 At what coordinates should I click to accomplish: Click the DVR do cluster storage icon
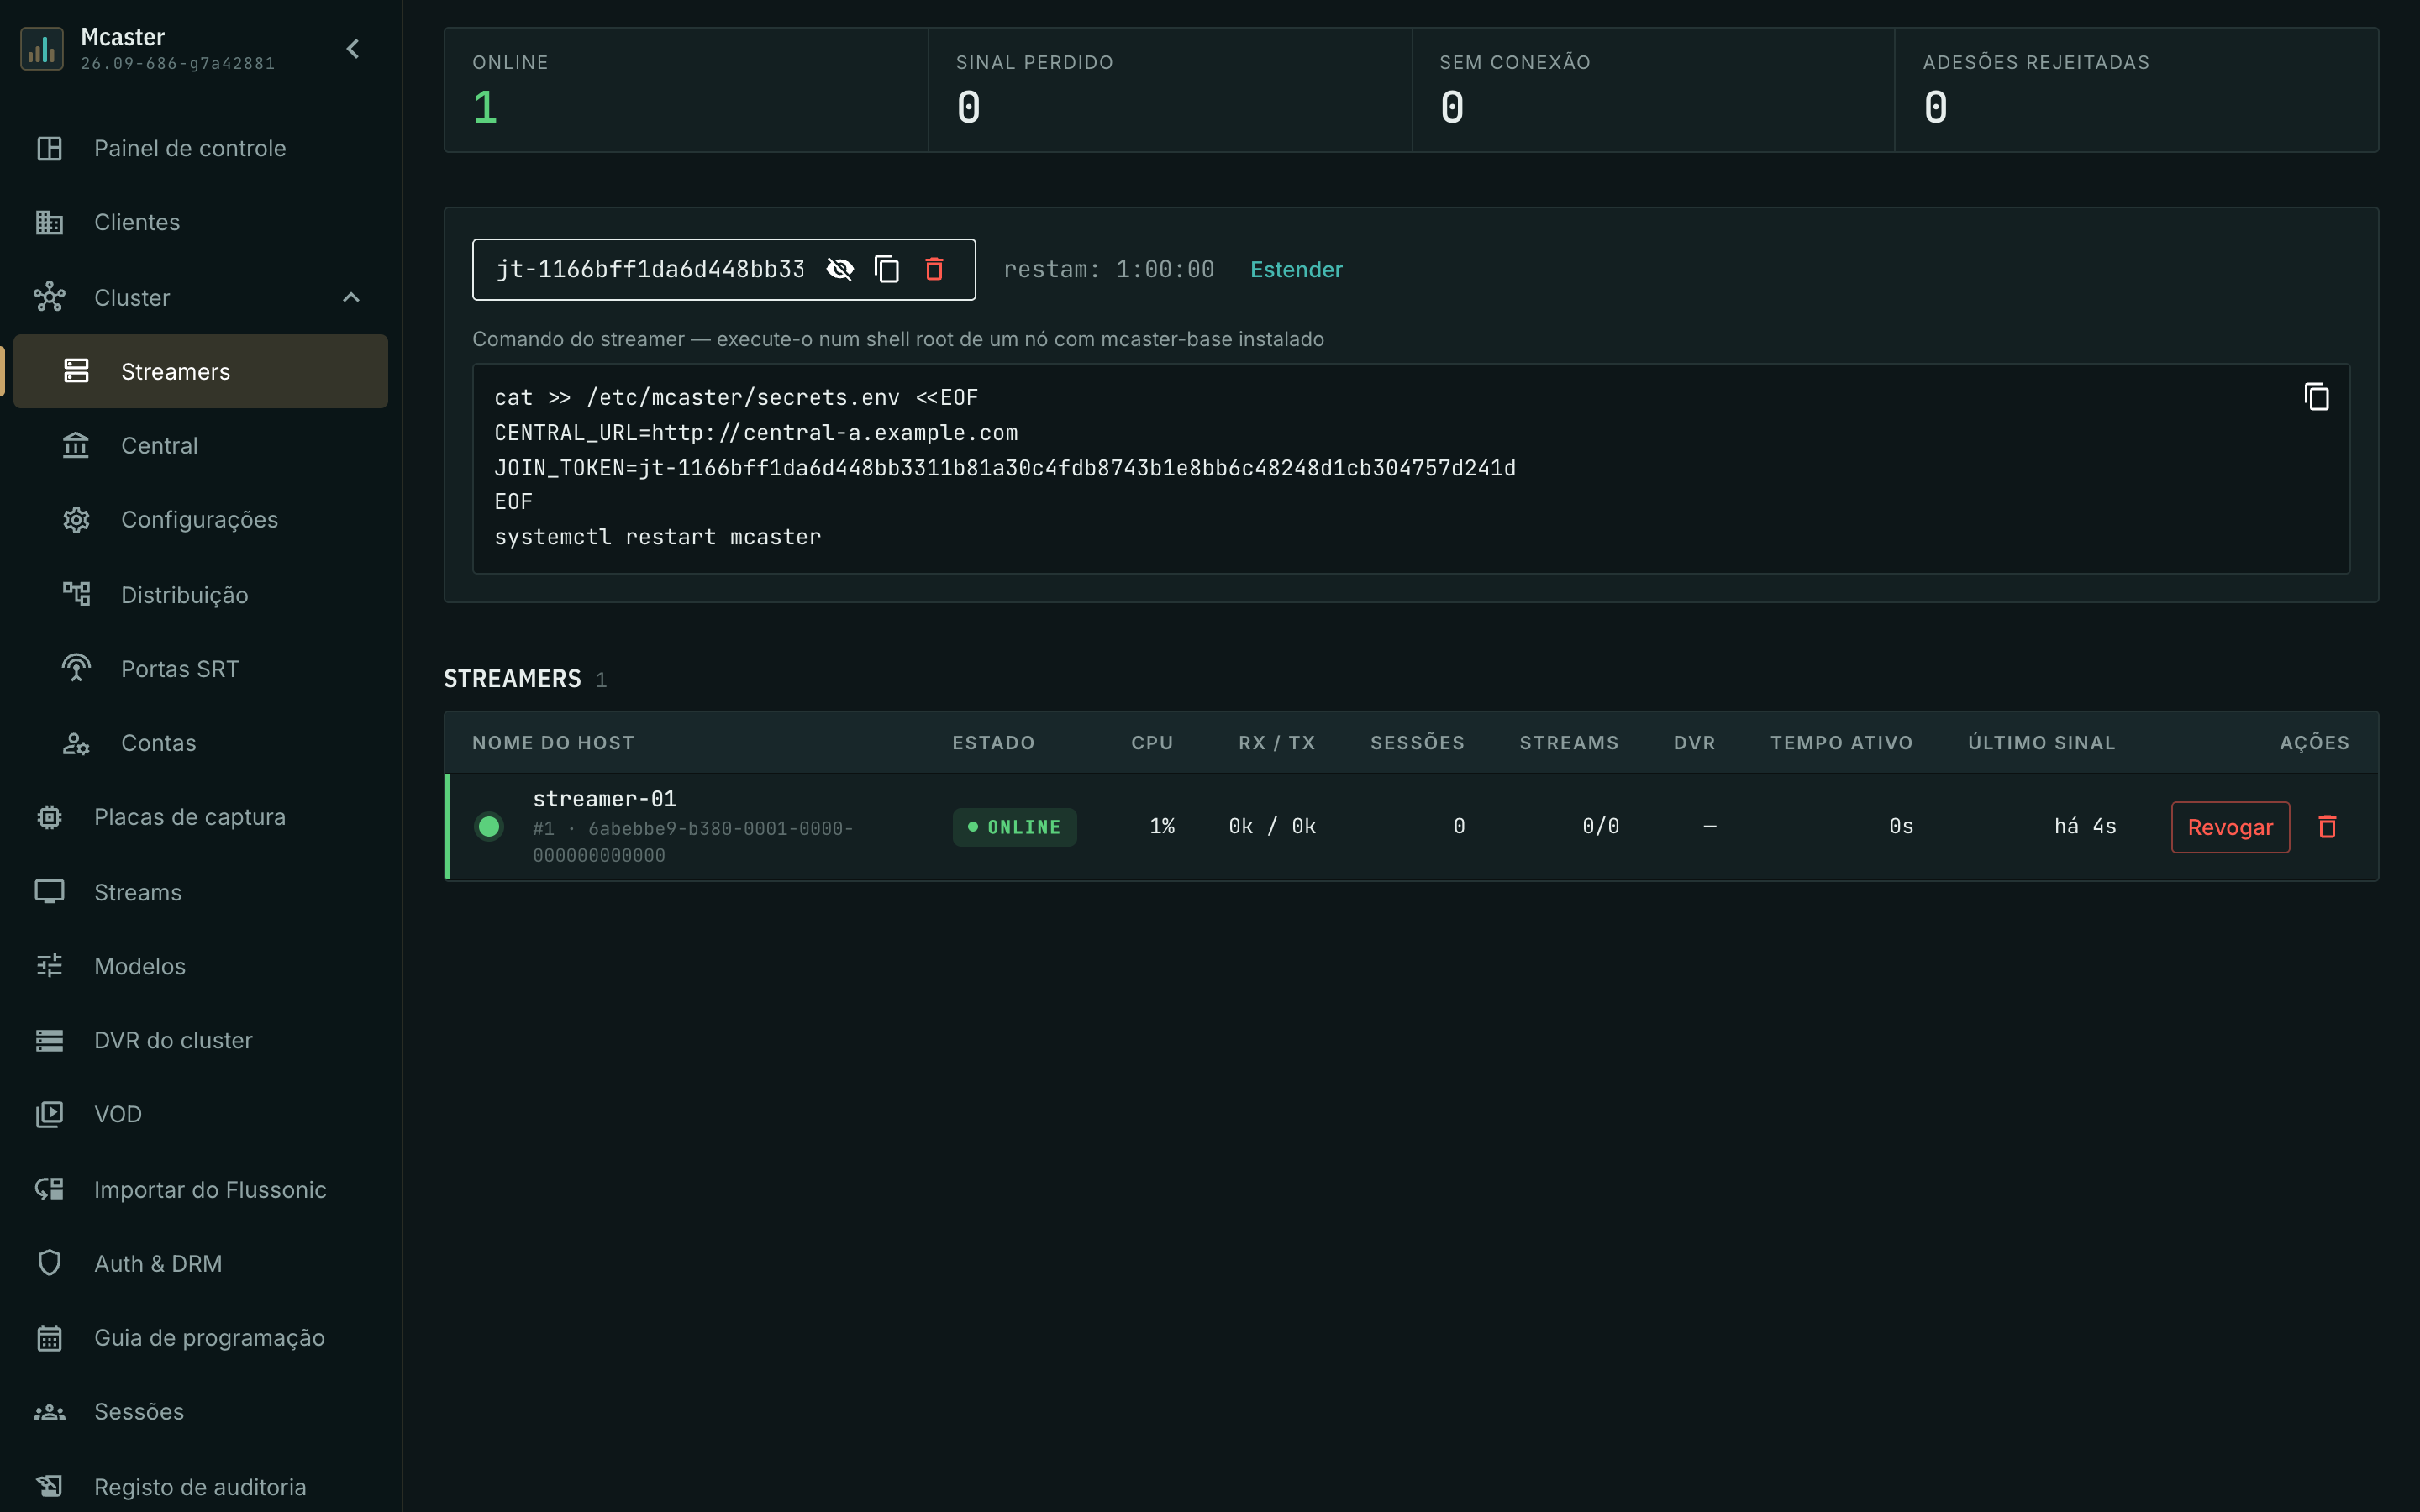(49, 1040)
